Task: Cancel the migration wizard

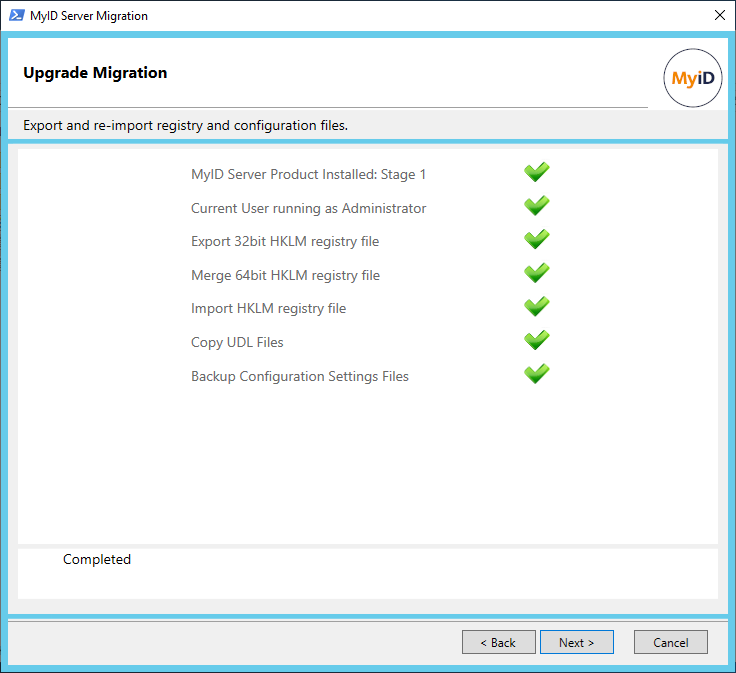Action: (670, 642)
